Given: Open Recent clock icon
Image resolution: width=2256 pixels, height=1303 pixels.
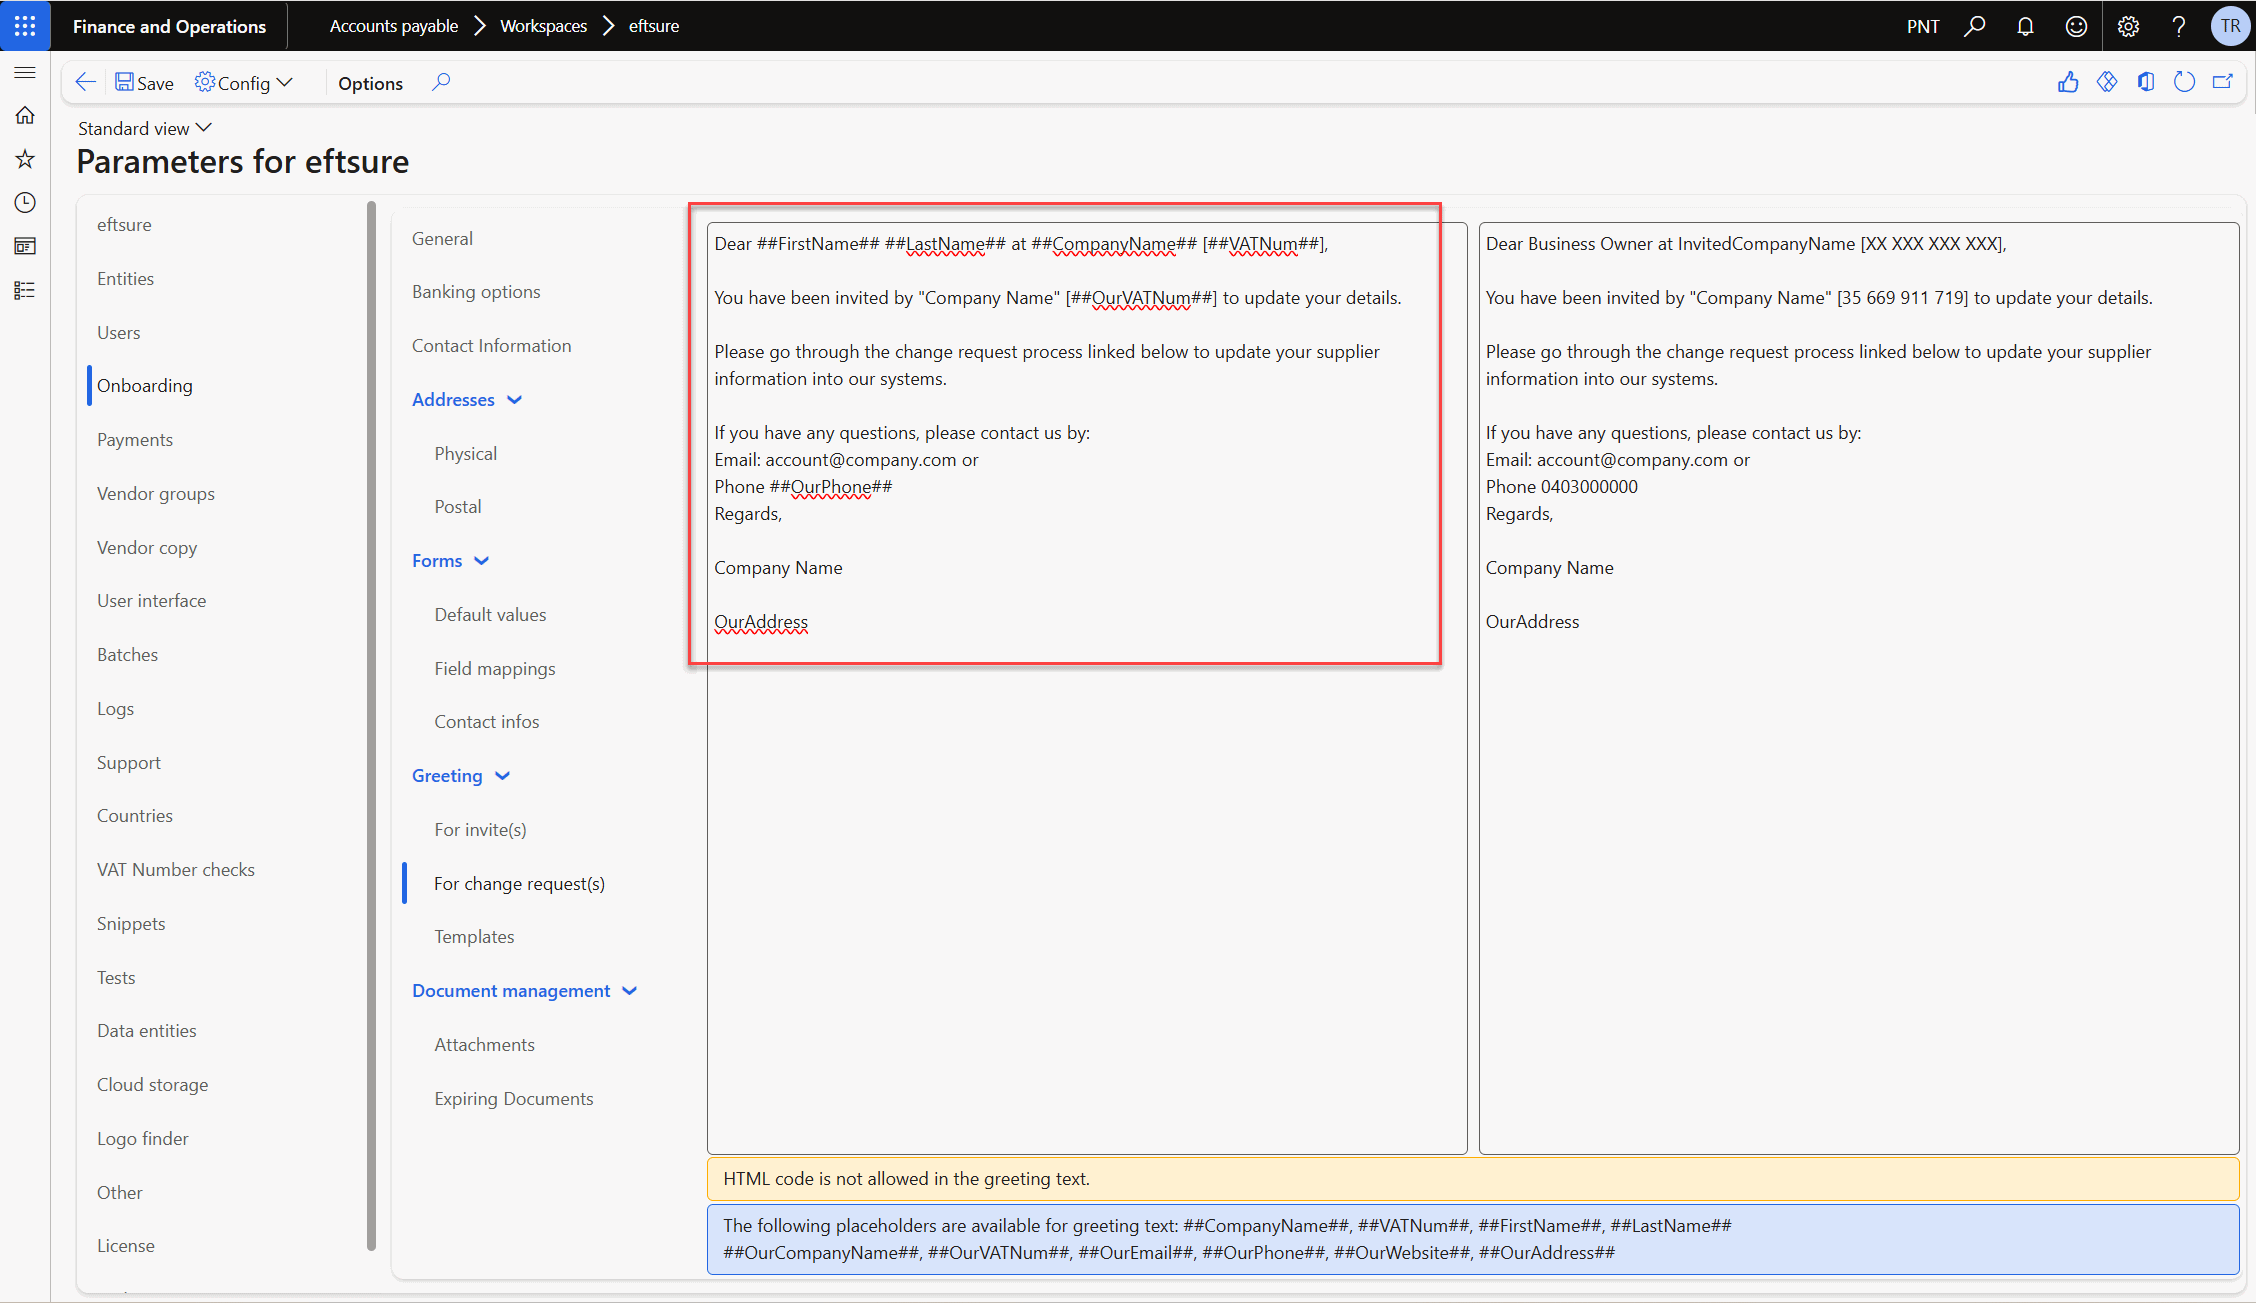Looking at the screenshot, I should tap(25, 203).
